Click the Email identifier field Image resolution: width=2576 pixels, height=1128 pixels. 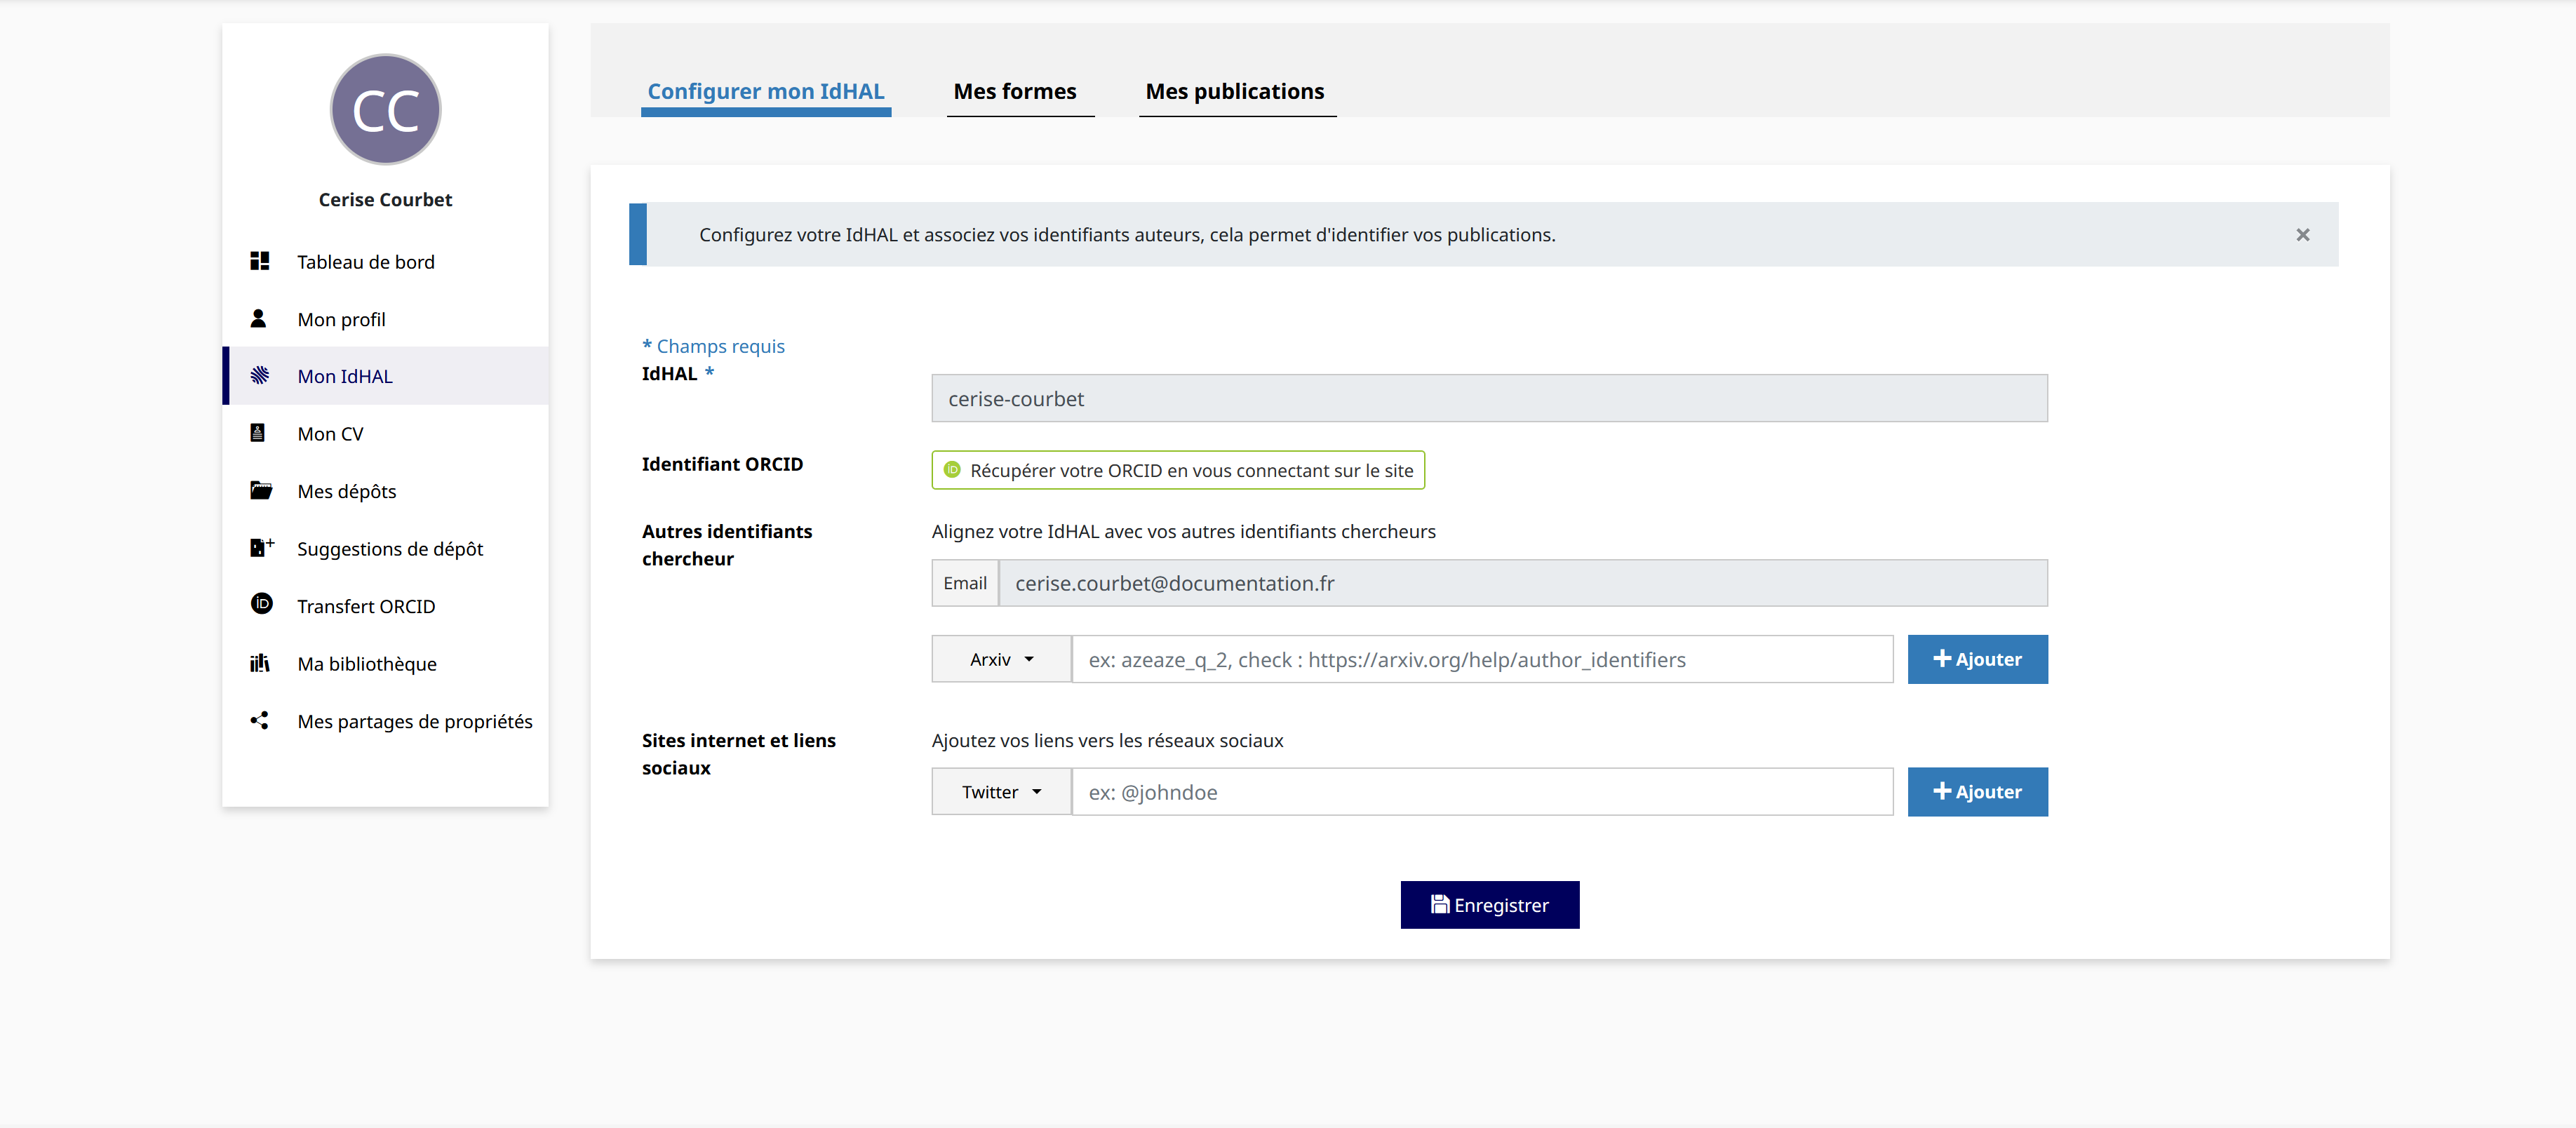(1523, 583)
